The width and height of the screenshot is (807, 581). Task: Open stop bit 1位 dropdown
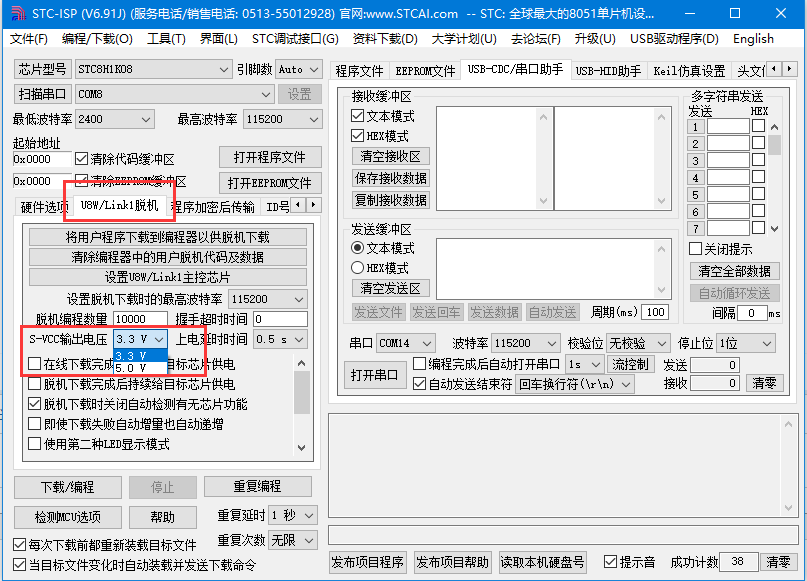point(746,343)
